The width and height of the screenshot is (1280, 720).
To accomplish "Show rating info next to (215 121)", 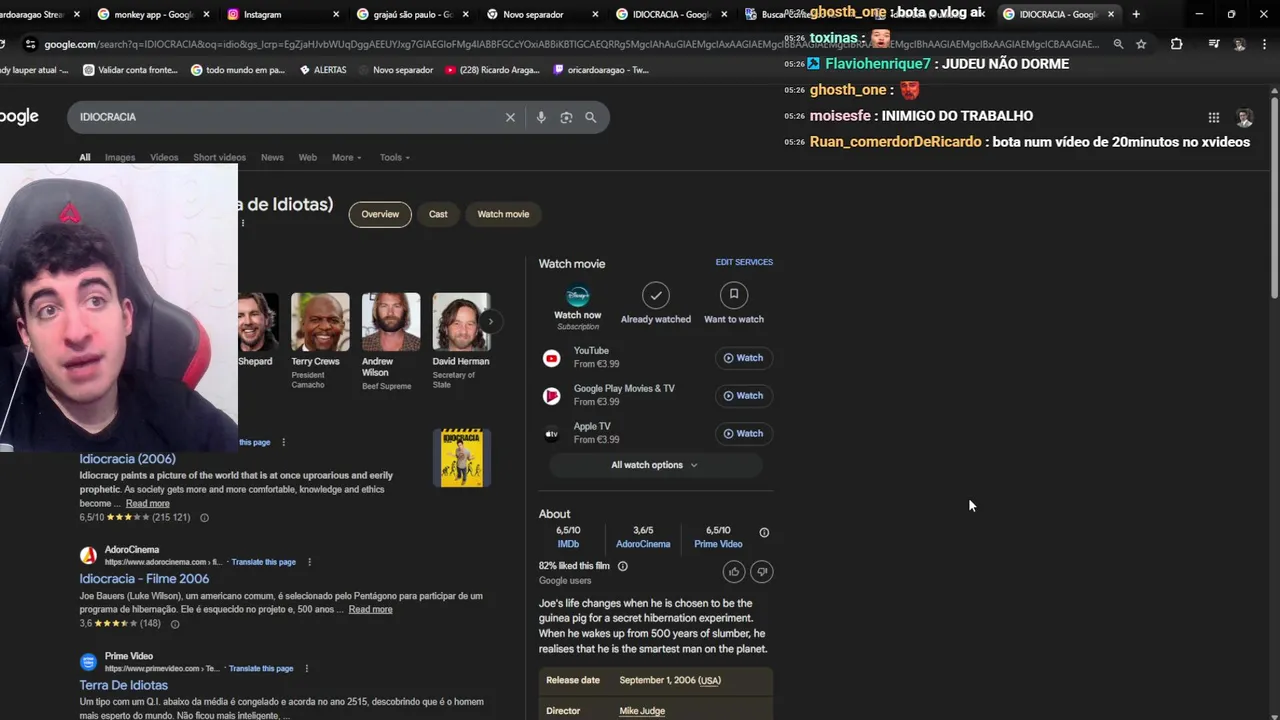I will click(204, 518).
